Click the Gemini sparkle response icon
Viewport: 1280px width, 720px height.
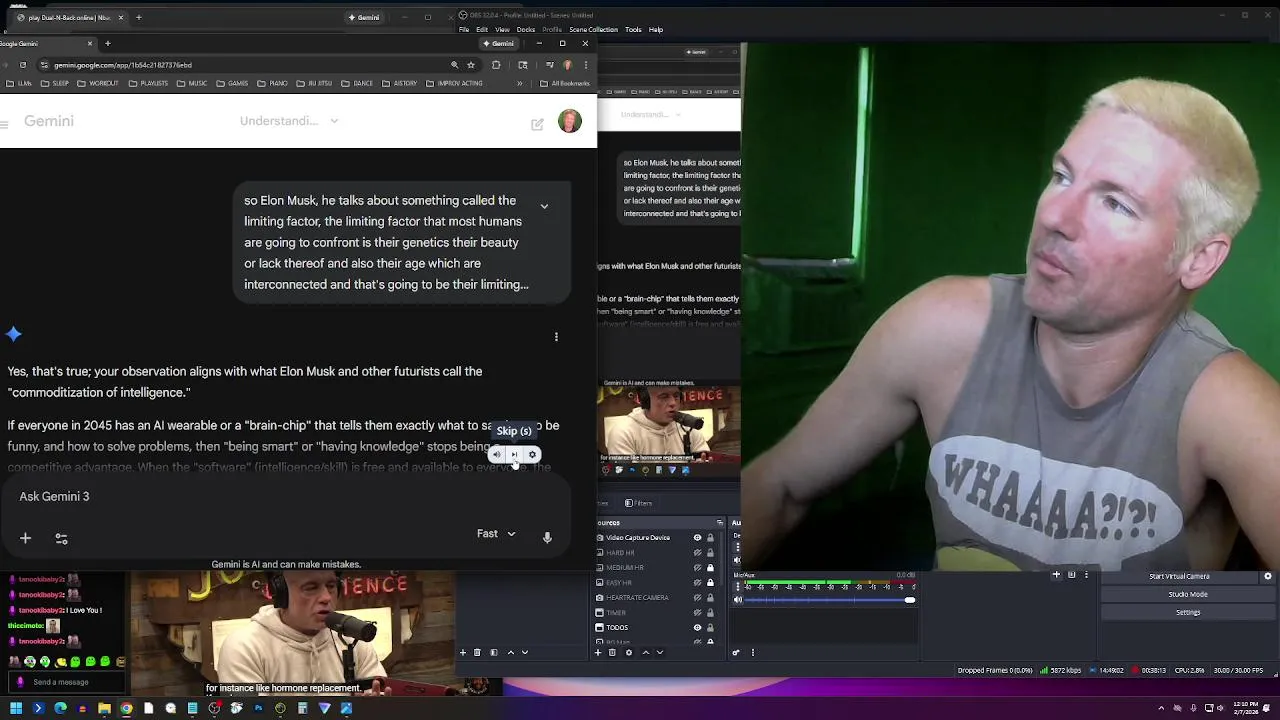(14, 334)
